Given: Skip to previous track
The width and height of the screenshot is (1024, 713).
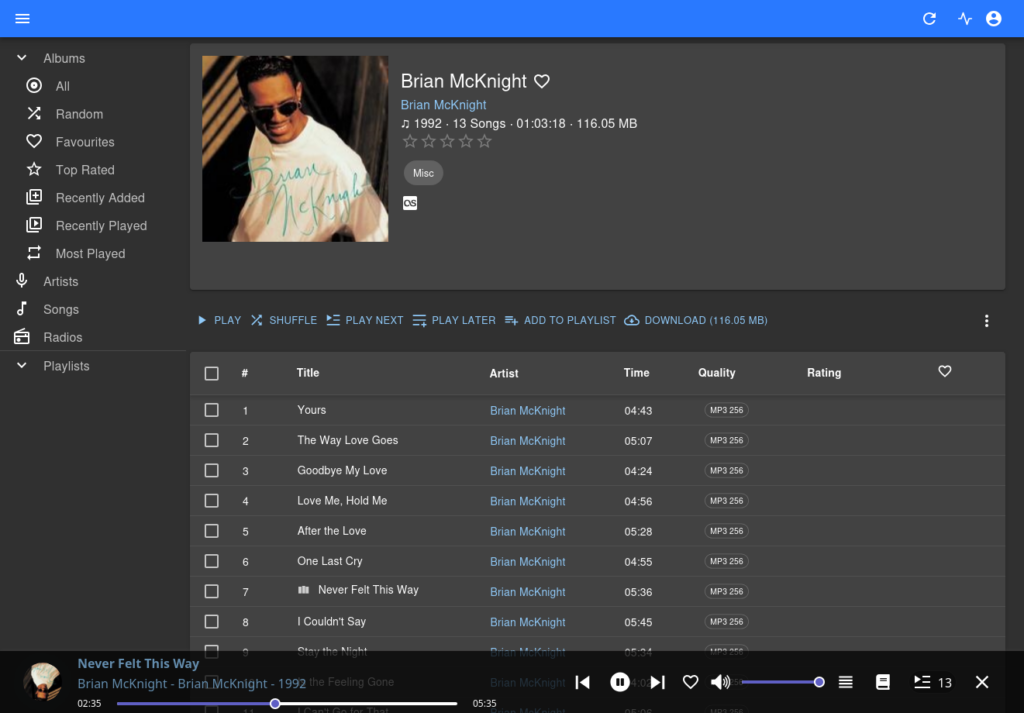Looking at the screenshot, I should [583, 682].
